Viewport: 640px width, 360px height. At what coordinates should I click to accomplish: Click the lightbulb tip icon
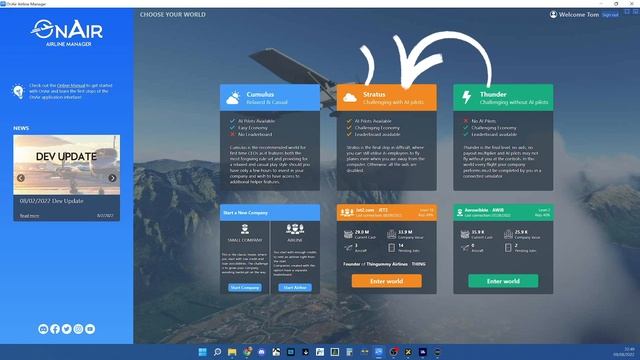pos(18,91)
